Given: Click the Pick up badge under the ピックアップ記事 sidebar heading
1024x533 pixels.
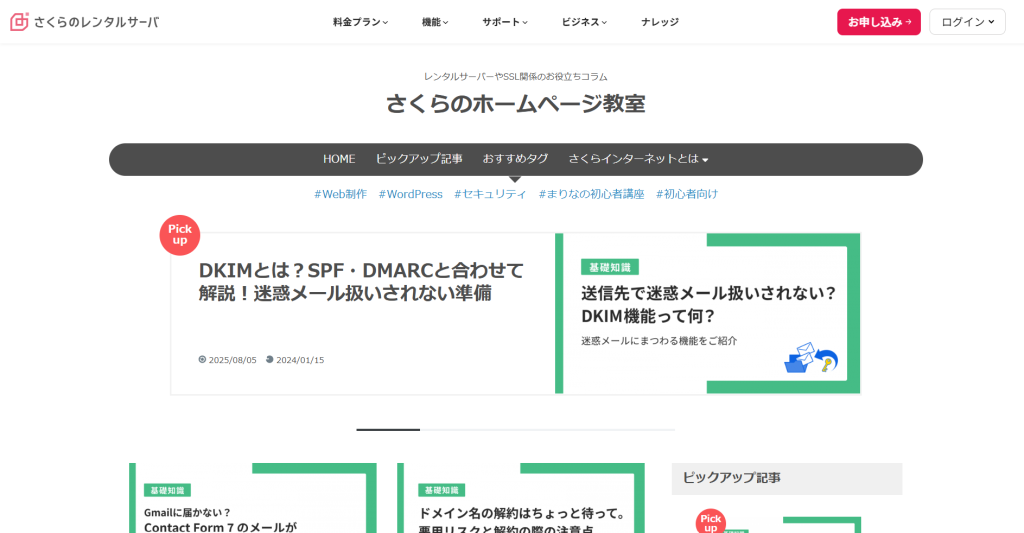Looking at the screenshot, I should (711, 521).
